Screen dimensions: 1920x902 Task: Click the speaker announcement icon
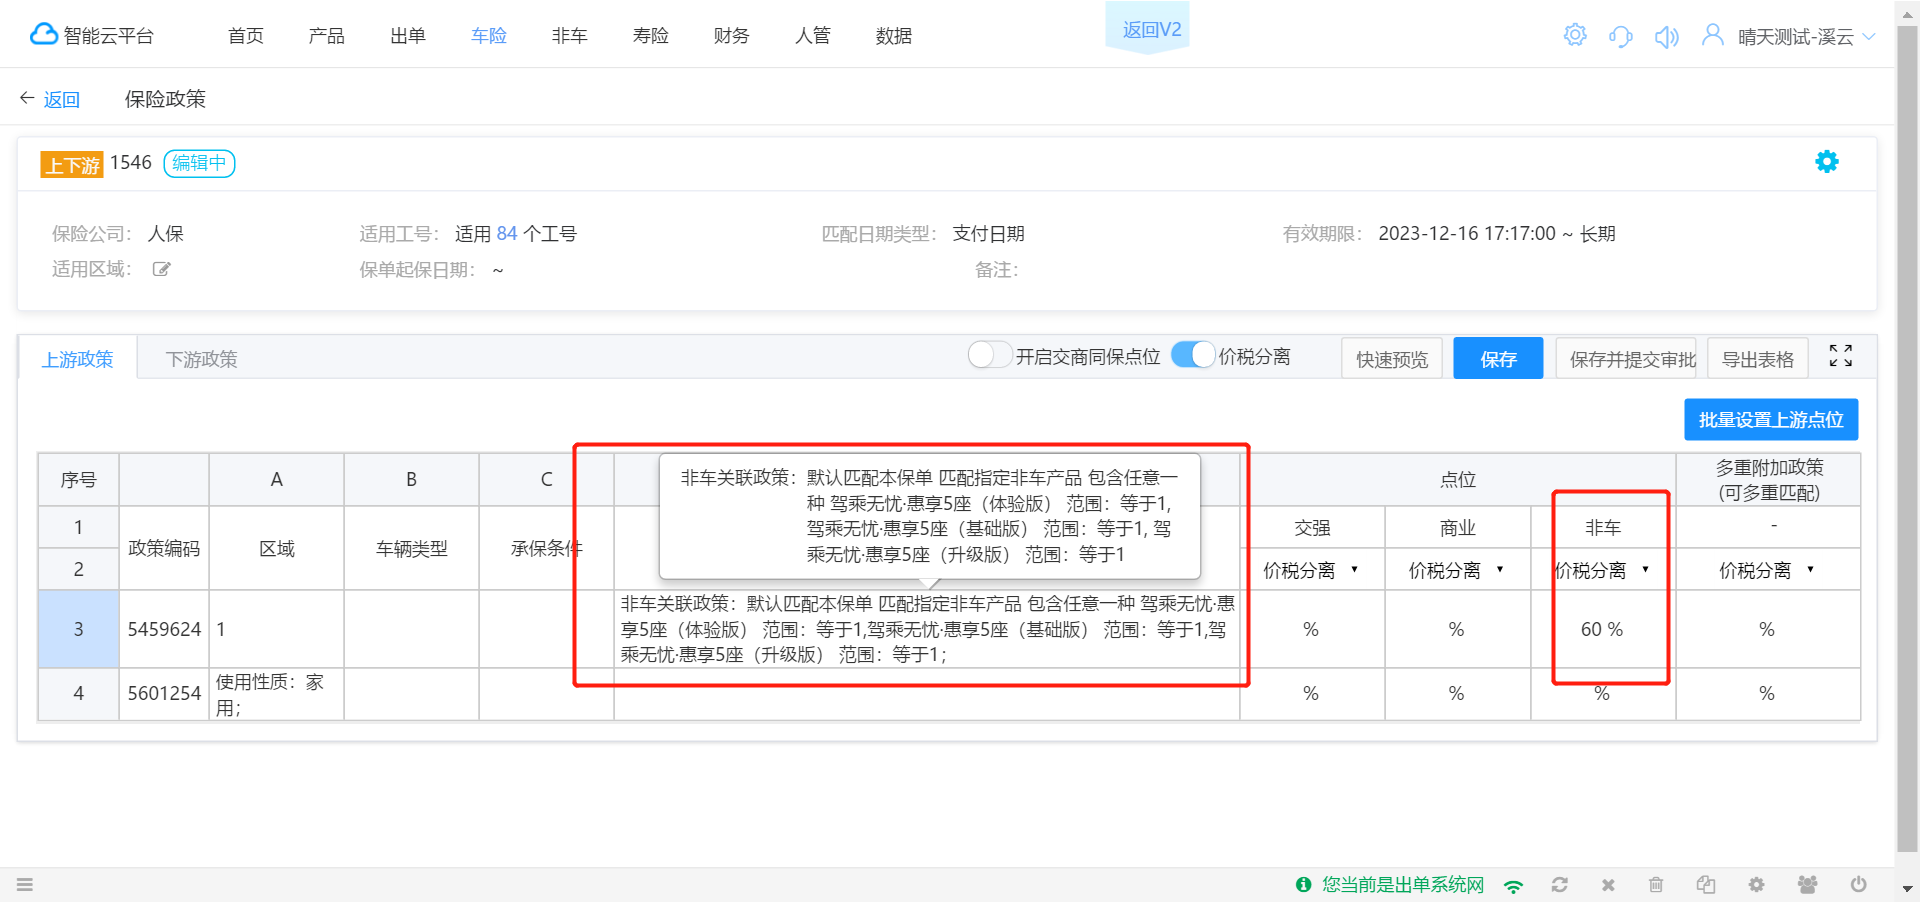click(x=1667, y=37)
